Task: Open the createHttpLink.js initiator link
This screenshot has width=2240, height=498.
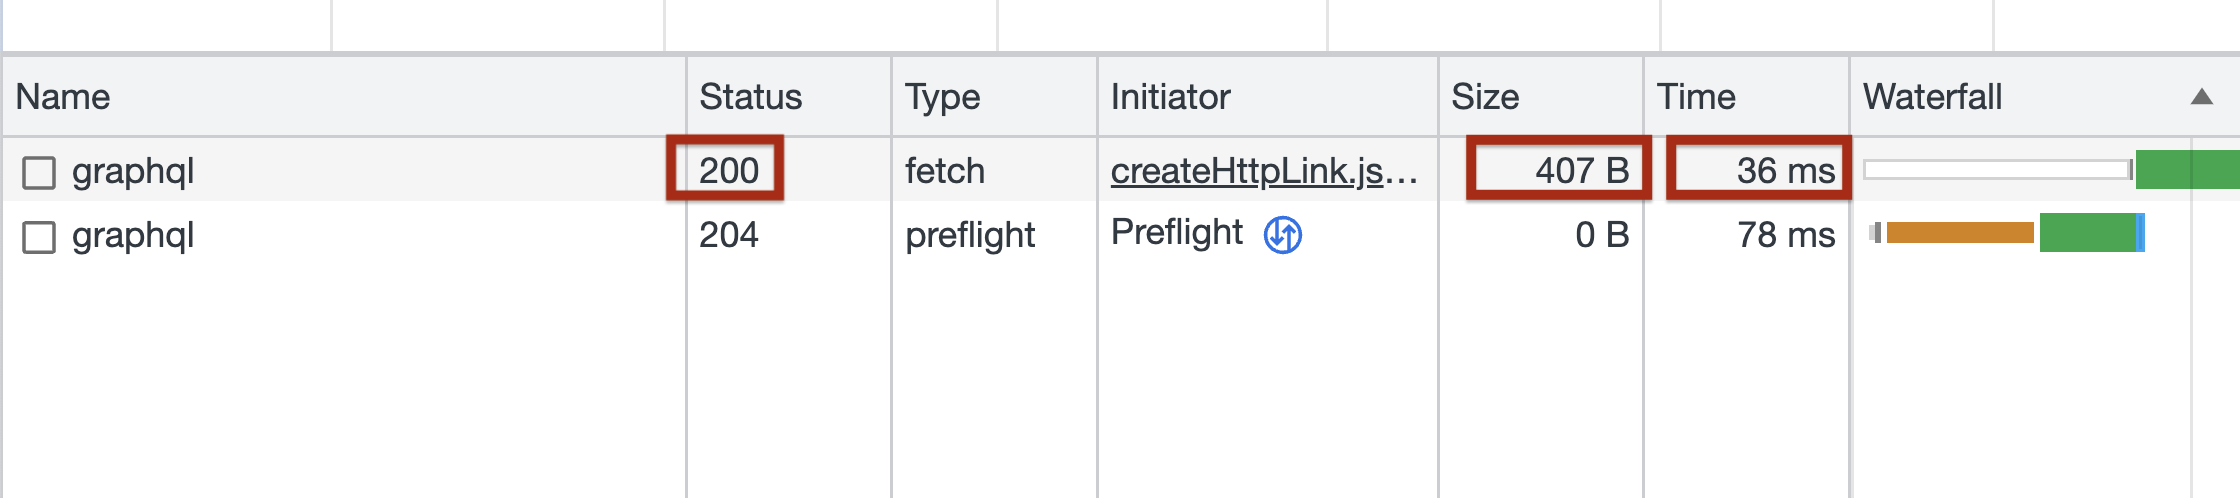Action: pos(1263,171)
